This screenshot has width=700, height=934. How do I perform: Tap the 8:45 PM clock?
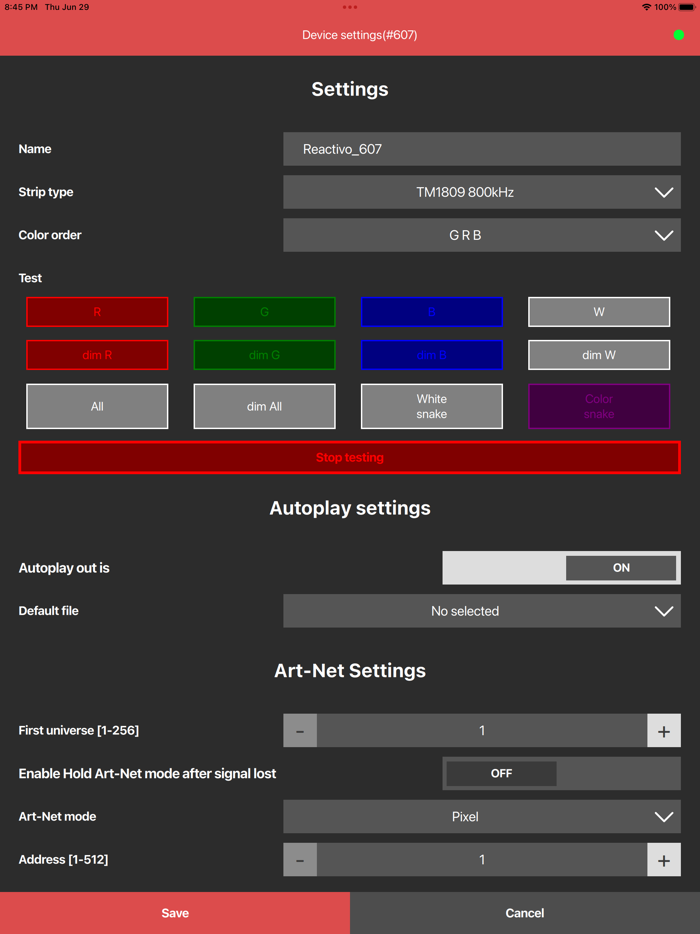[21, 7]
